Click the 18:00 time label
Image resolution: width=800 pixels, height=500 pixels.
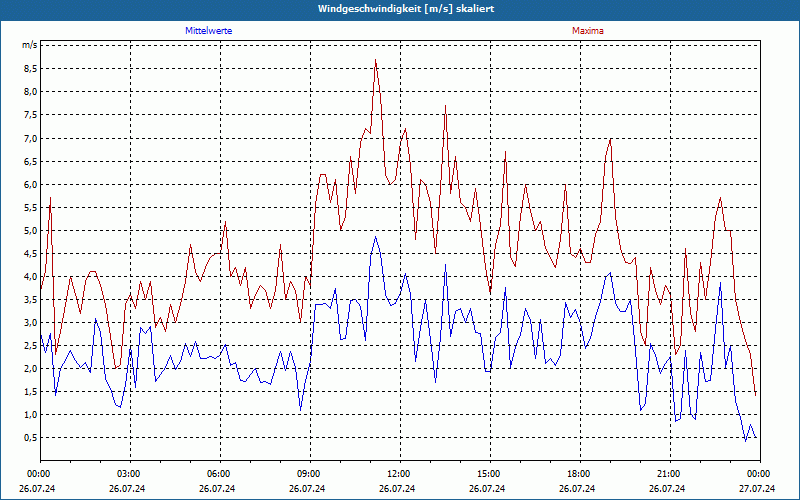[577, 474]
